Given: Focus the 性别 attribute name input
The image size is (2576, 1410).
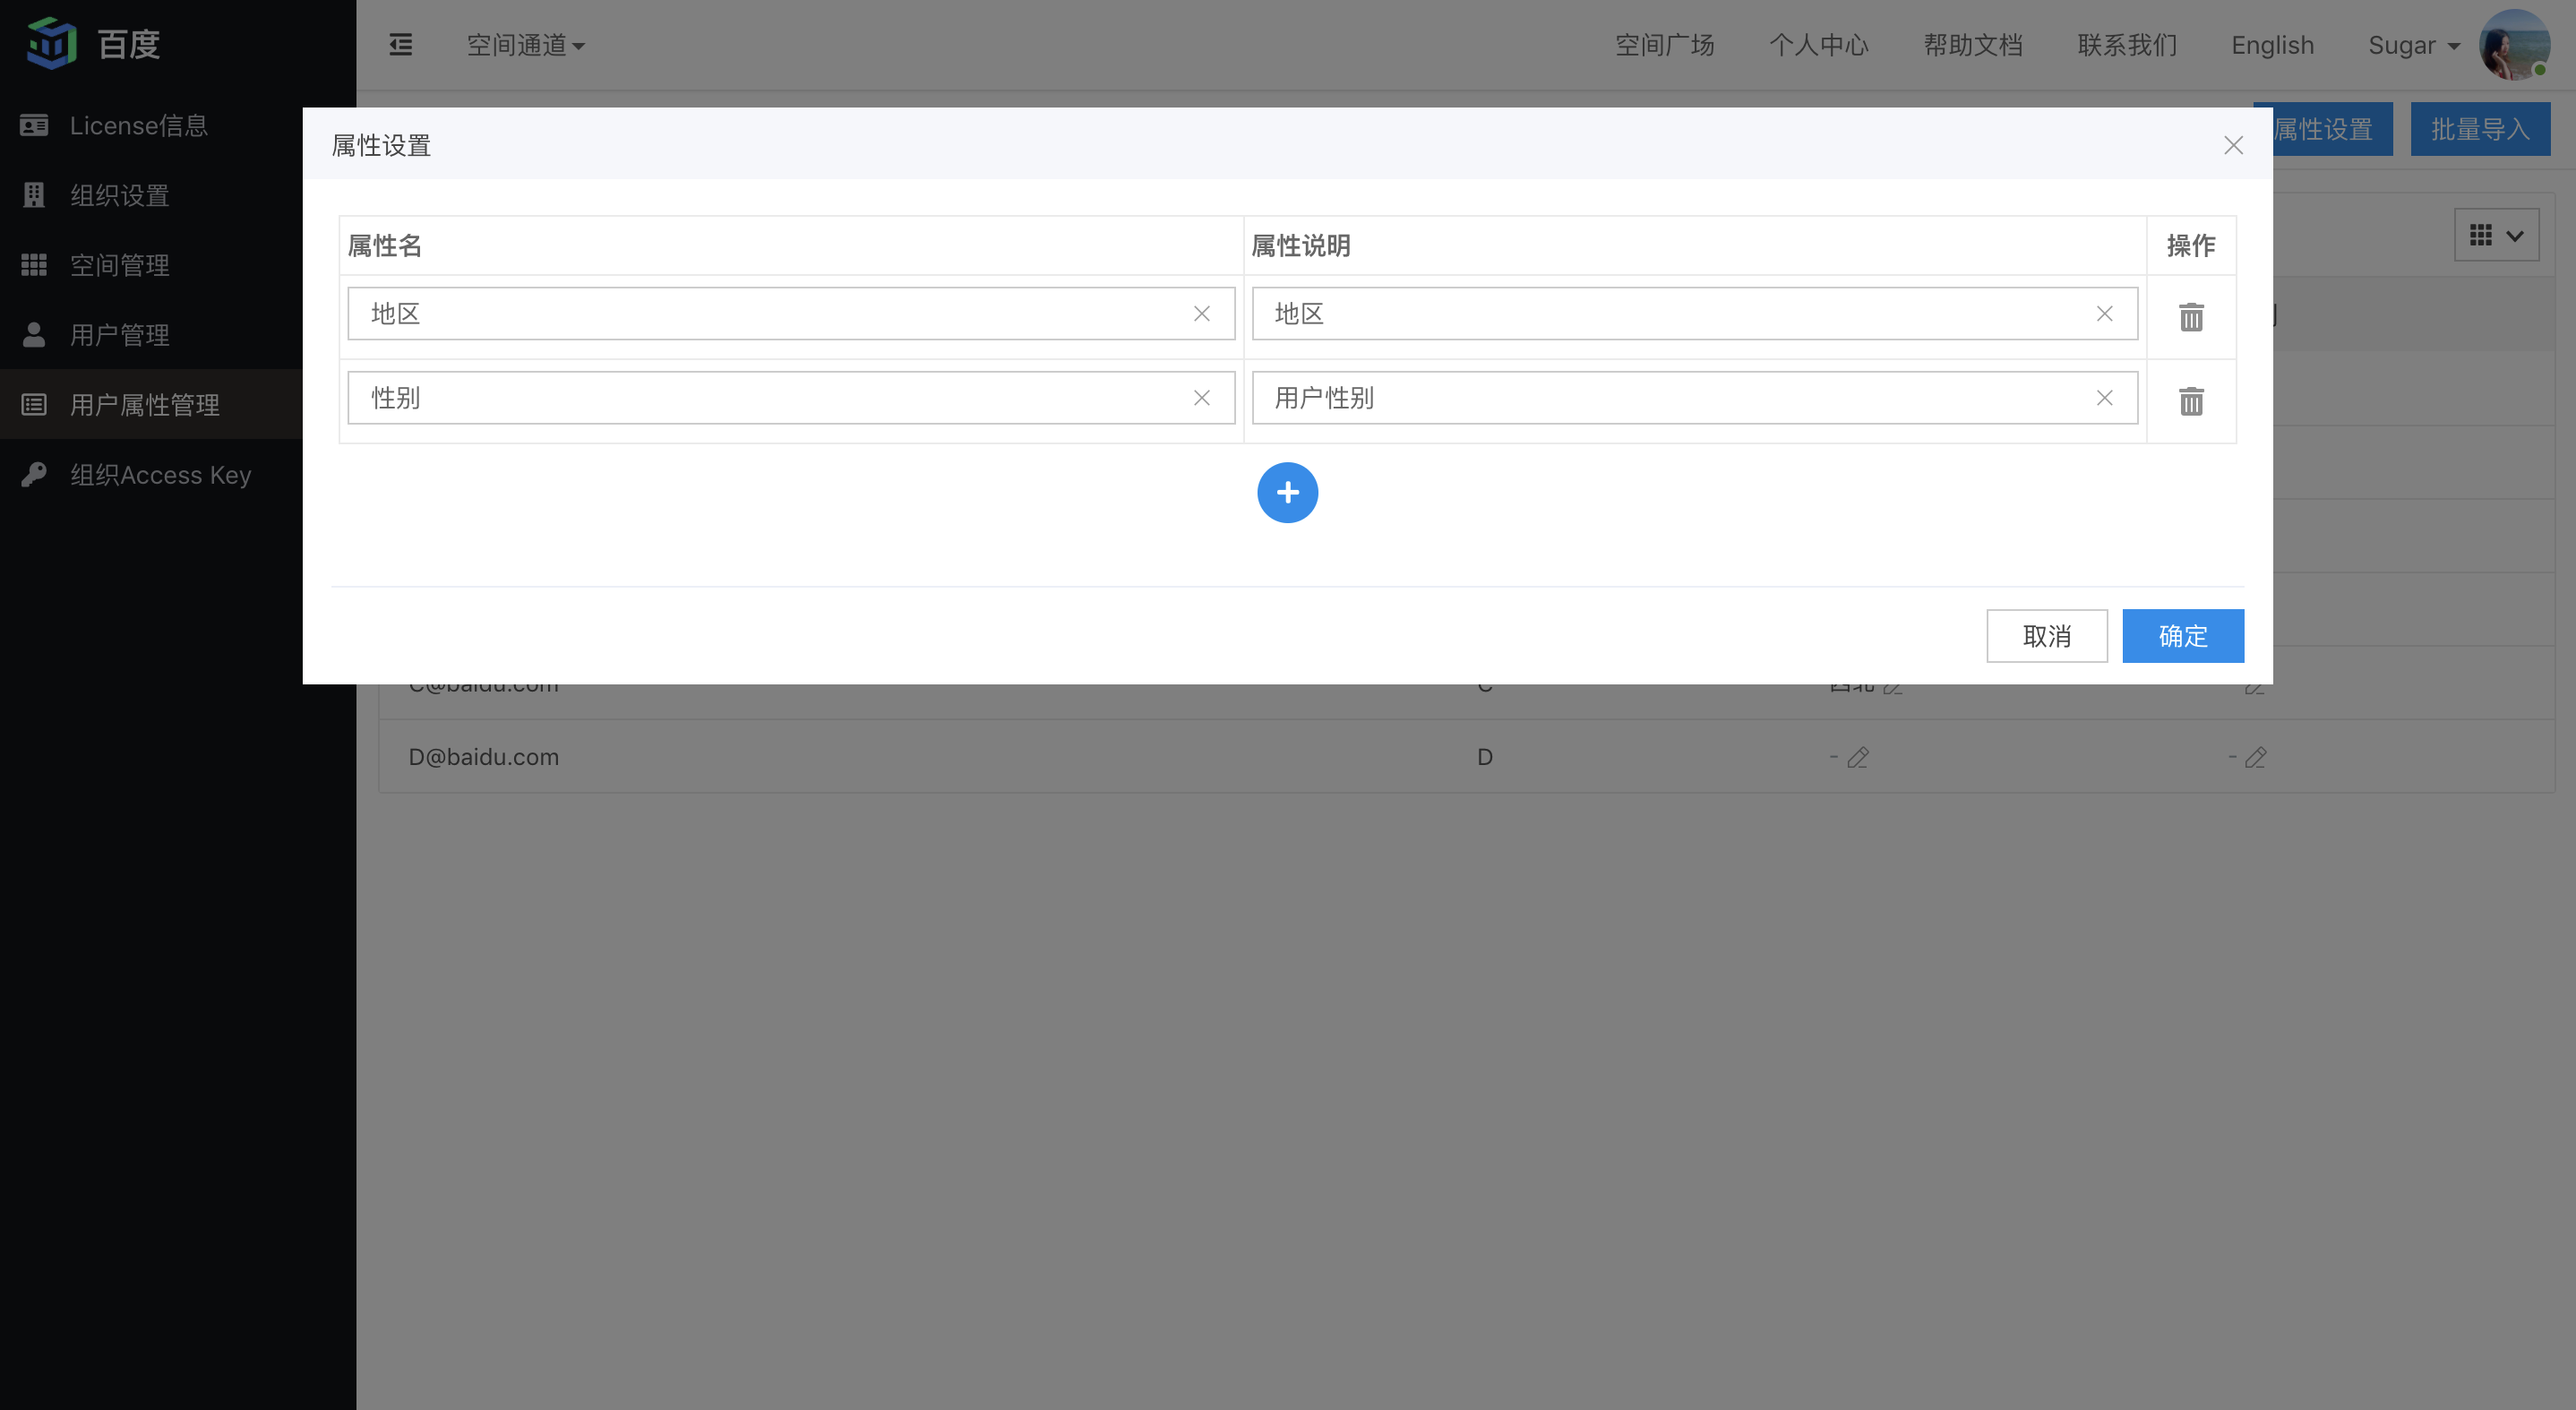Looking at the screenshot, I should click(x=791, y=398).
